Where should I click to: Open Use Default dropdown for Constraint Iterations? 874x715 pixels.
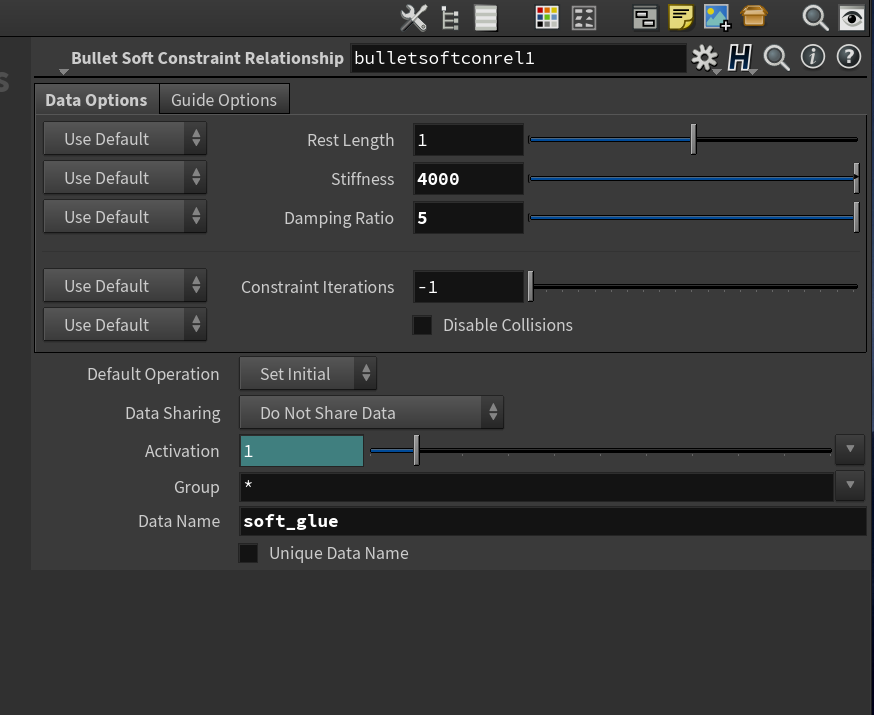pos(125,286)
